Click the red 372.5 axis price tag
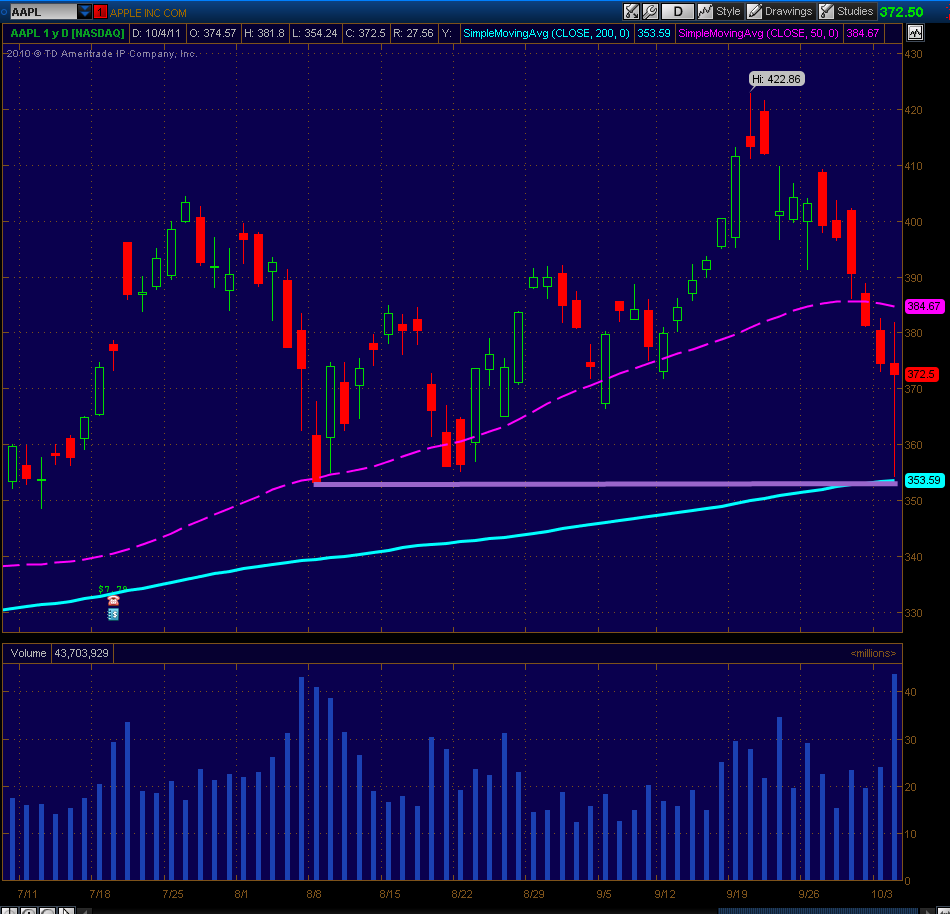Image resolution: width=950 pixels, height=914 pixels. coord(921,374)
